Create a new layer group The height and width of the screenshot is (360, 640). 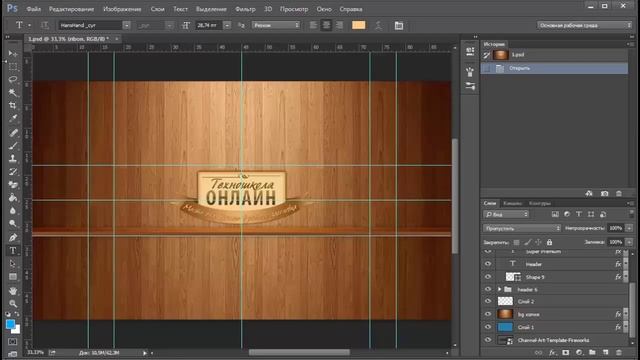(x=592, y=353)
